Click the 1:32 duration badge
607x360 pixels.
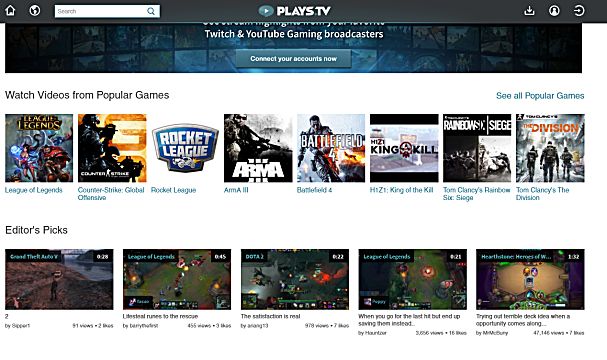(x=573, y=257)
